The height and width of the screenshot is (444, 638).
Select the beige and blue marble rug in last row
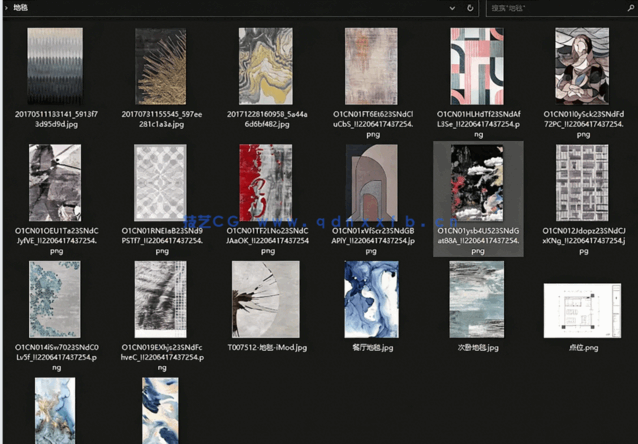click(55, 412)
